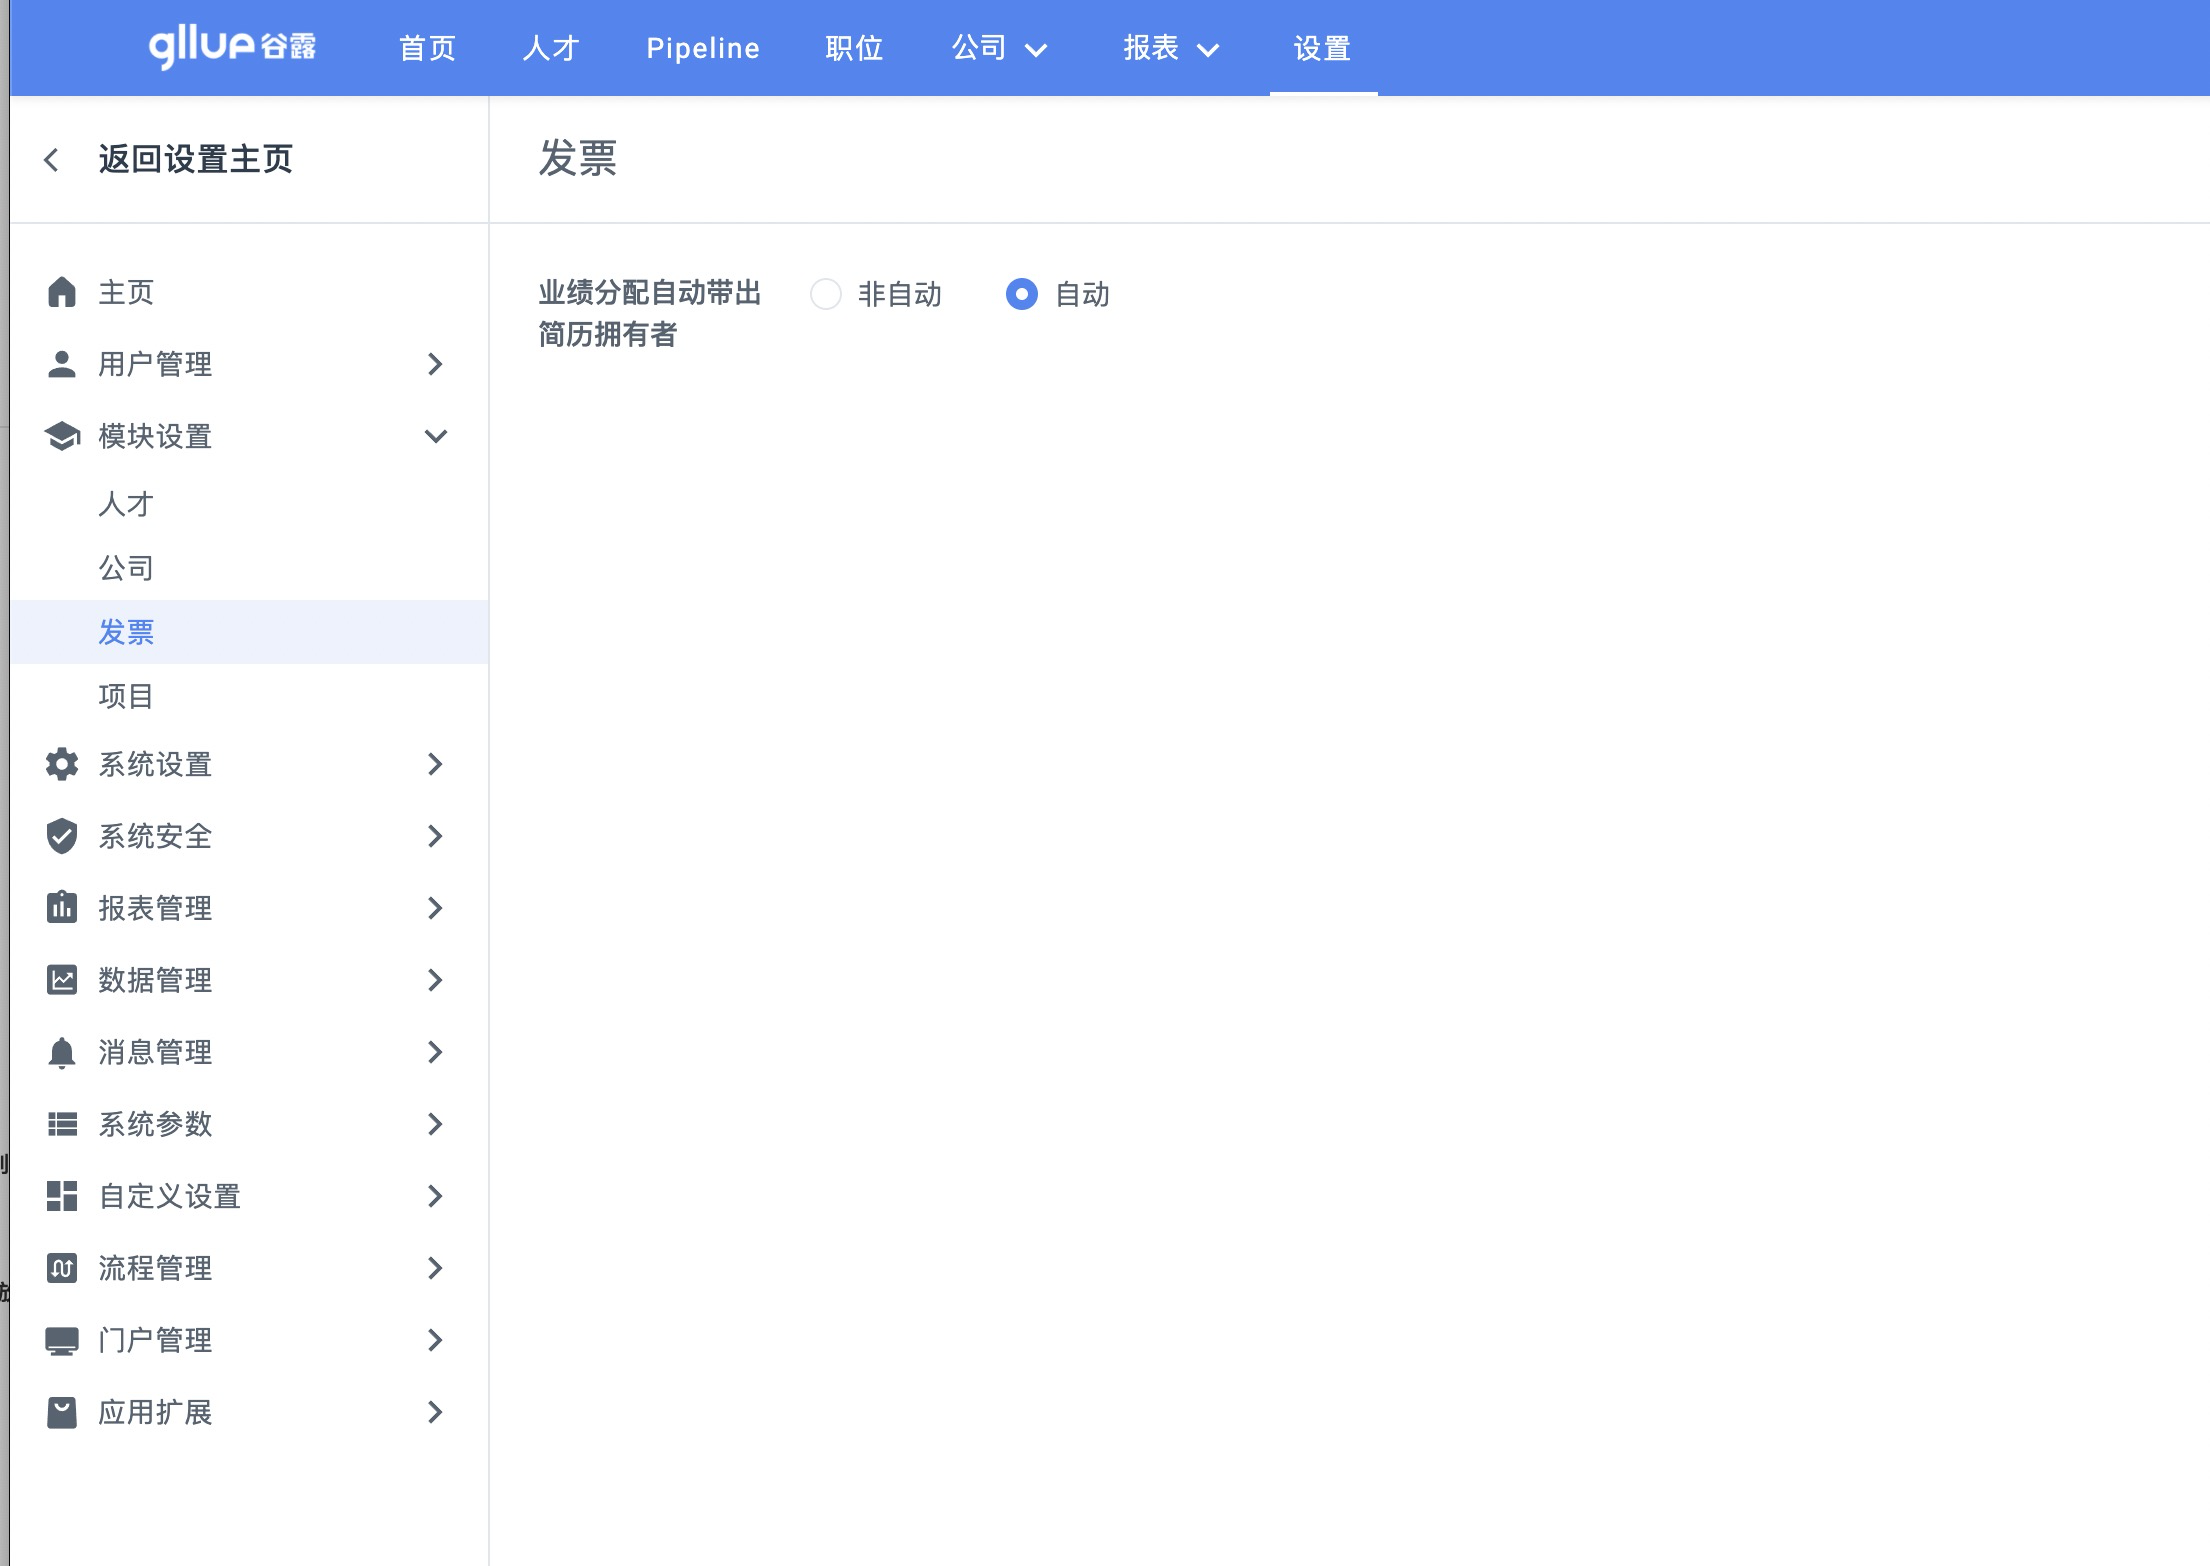Expand 门户管理 with its chevron
Screen dimensions: 2210x1566
(x=435, y=1340)
